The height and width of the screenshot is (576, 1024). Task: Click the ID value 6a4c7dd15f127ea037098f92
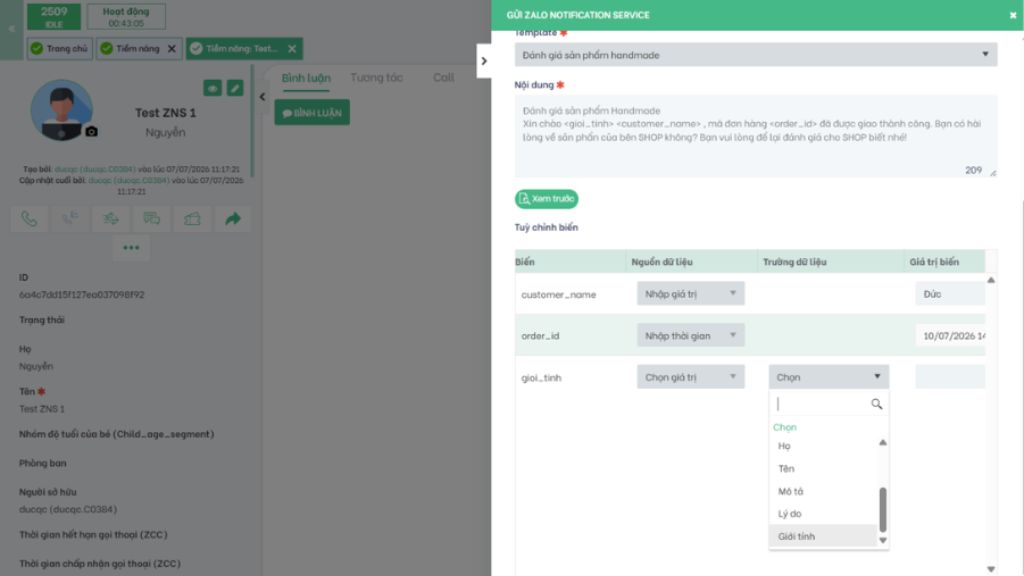[82, 295]
